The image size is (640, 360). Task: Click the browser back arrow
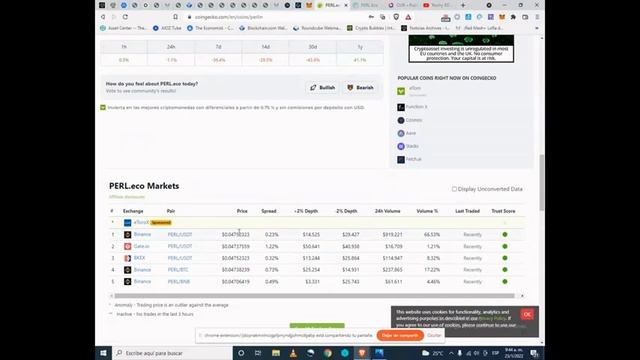point(103,17)
